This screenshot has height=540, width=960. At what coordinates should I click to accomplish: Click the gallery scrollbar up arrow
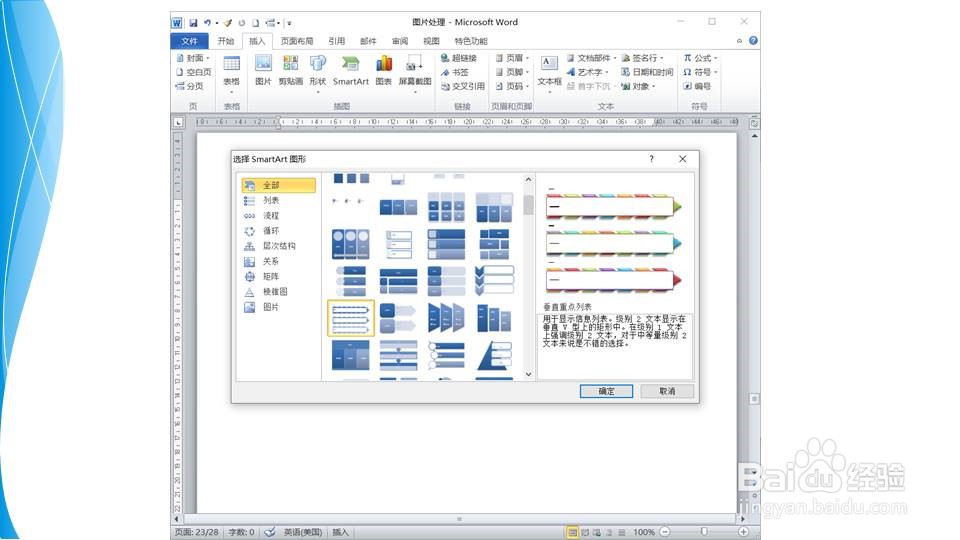click(x=528, y=180)
